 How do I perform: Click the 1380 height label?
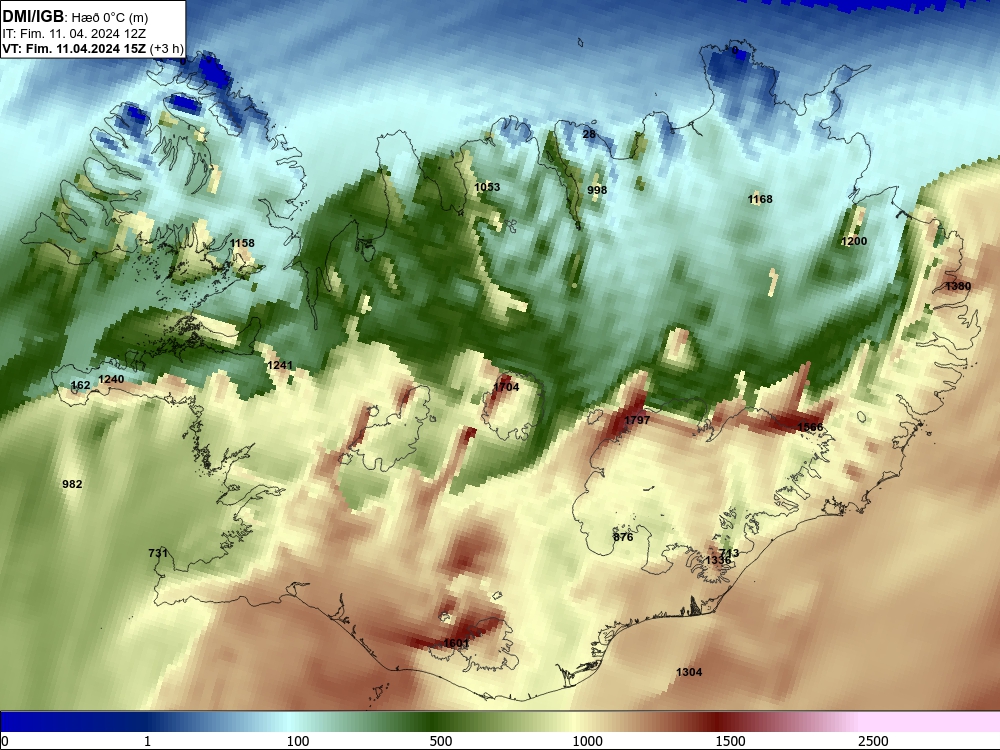[958, 286]
